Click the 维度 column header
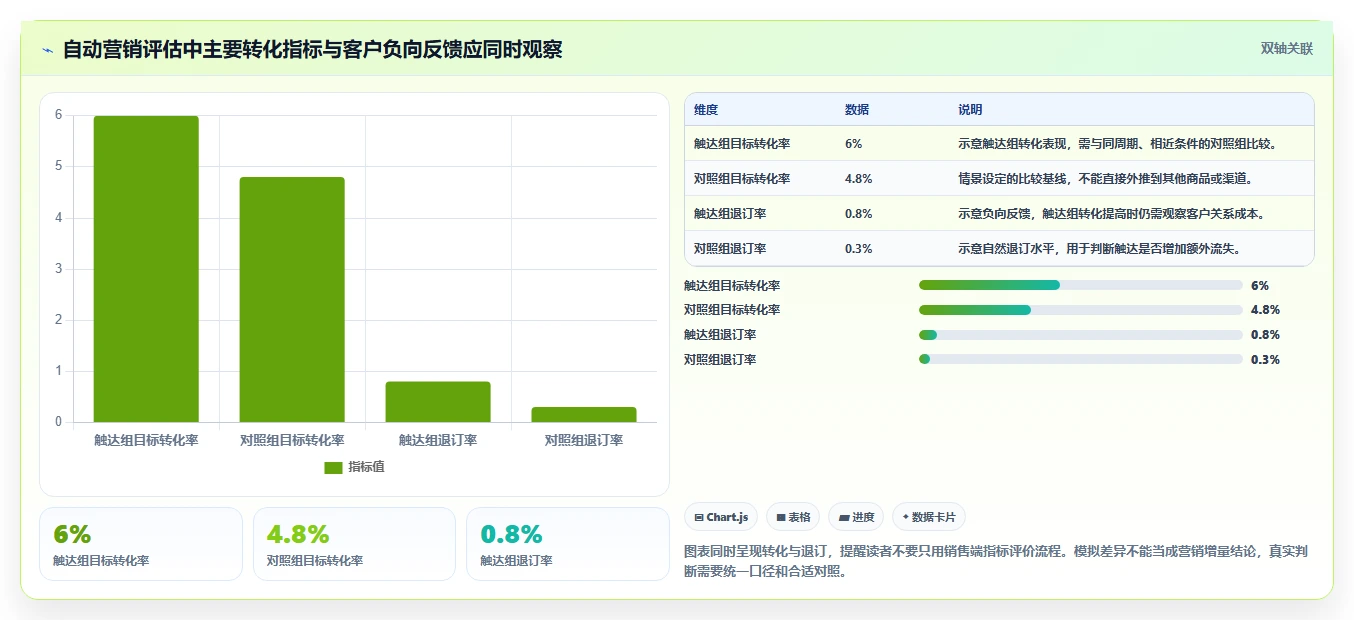1354x620 pixels. tap(706, 110)
